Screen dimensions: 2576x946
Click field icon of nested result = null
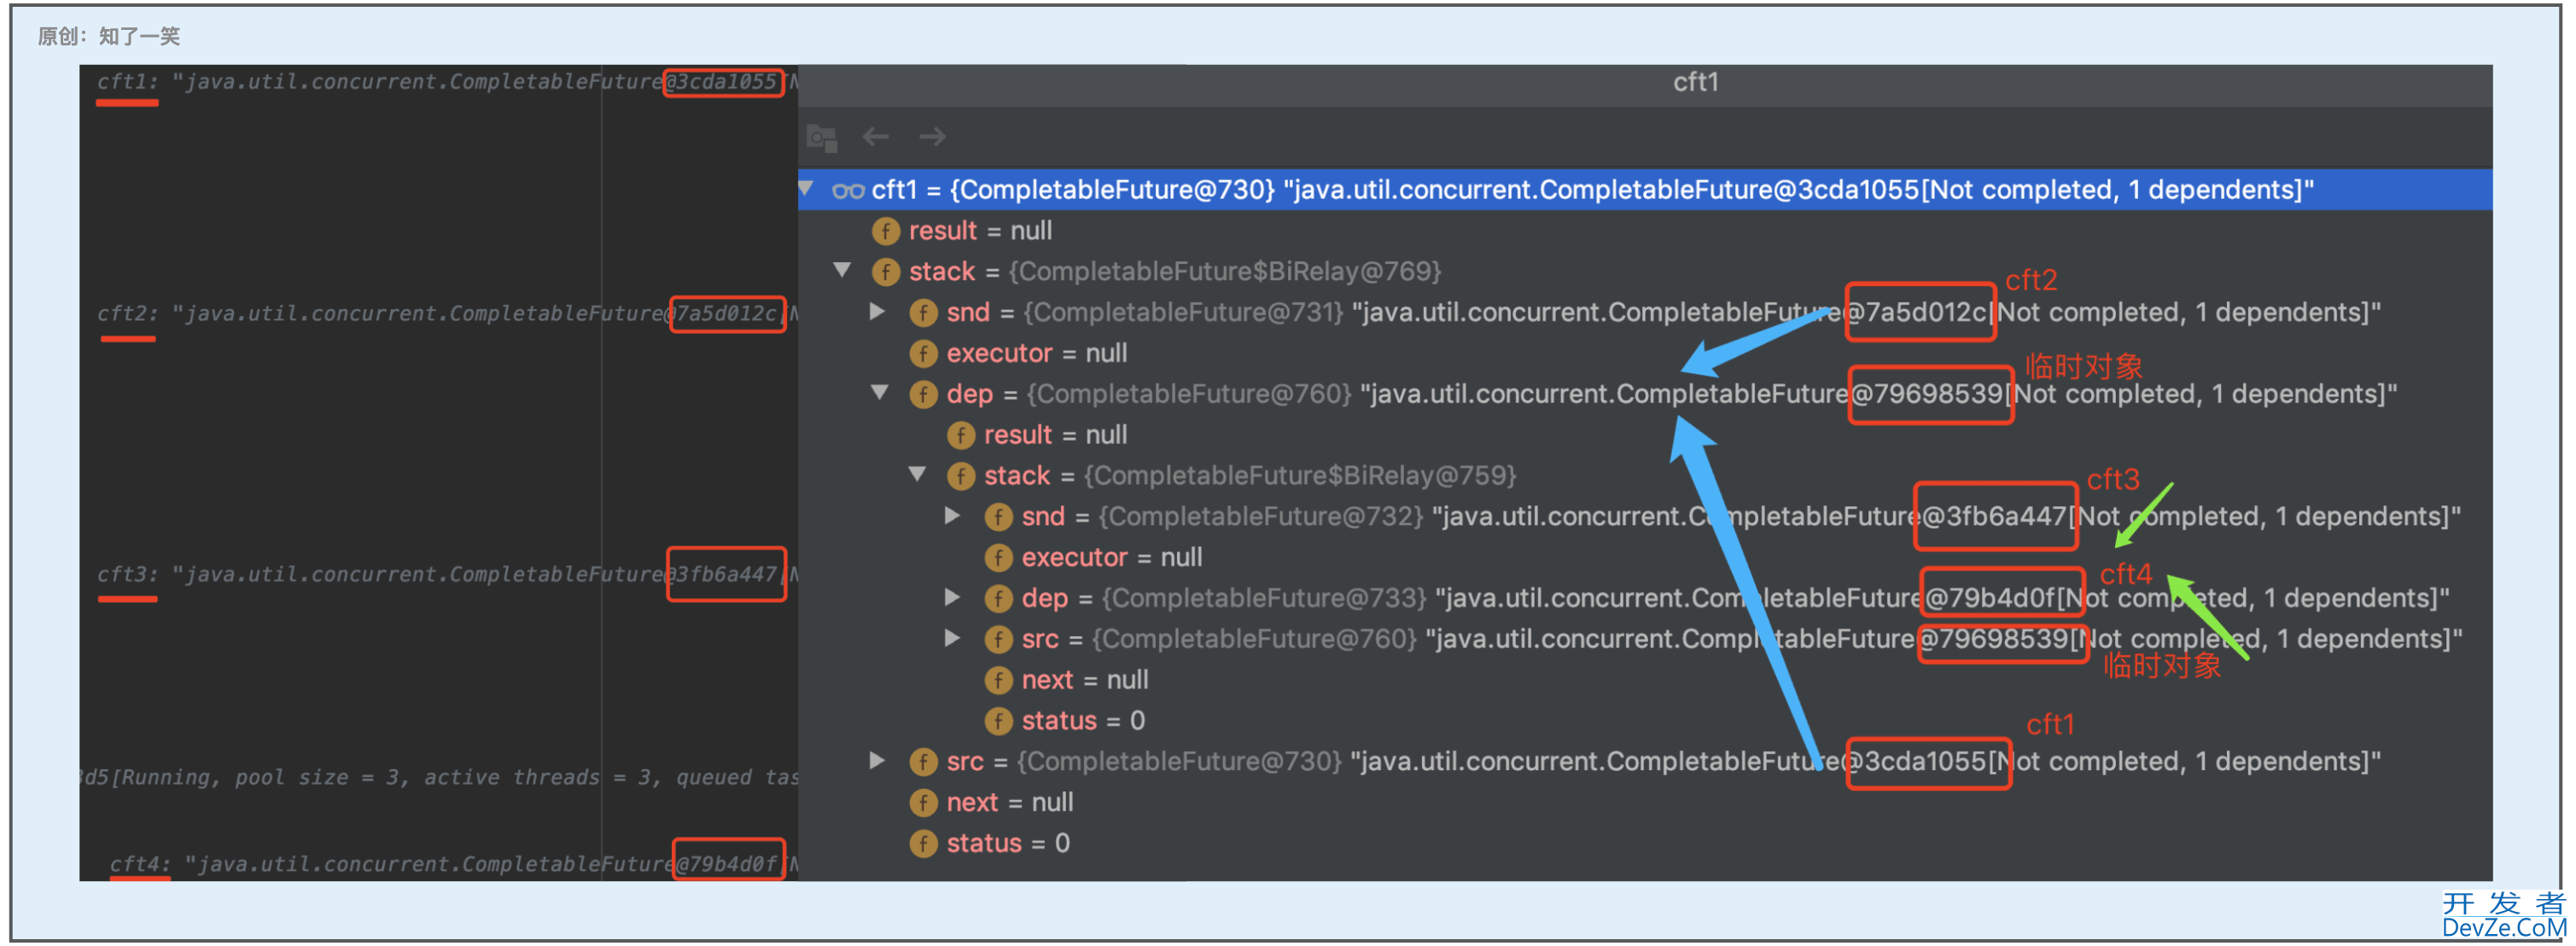click(x=961, y=435)
